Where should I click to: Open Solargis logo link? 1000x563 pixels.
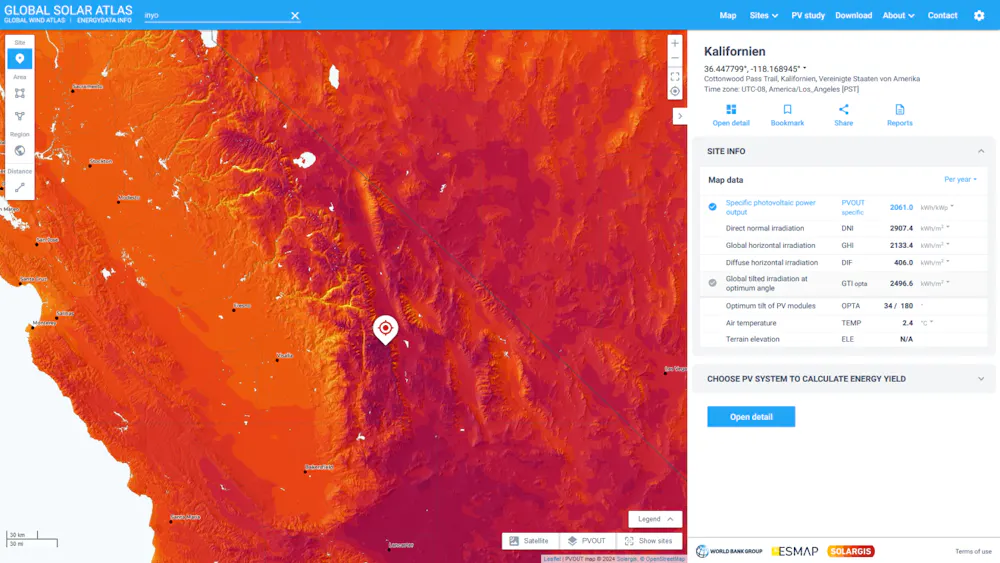click(x=851, y=551)
